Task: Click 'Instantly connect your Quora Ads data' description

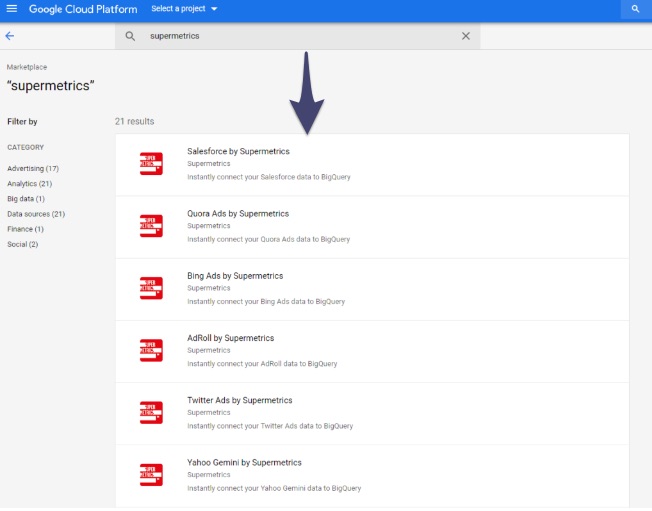Action: [269, 239]
